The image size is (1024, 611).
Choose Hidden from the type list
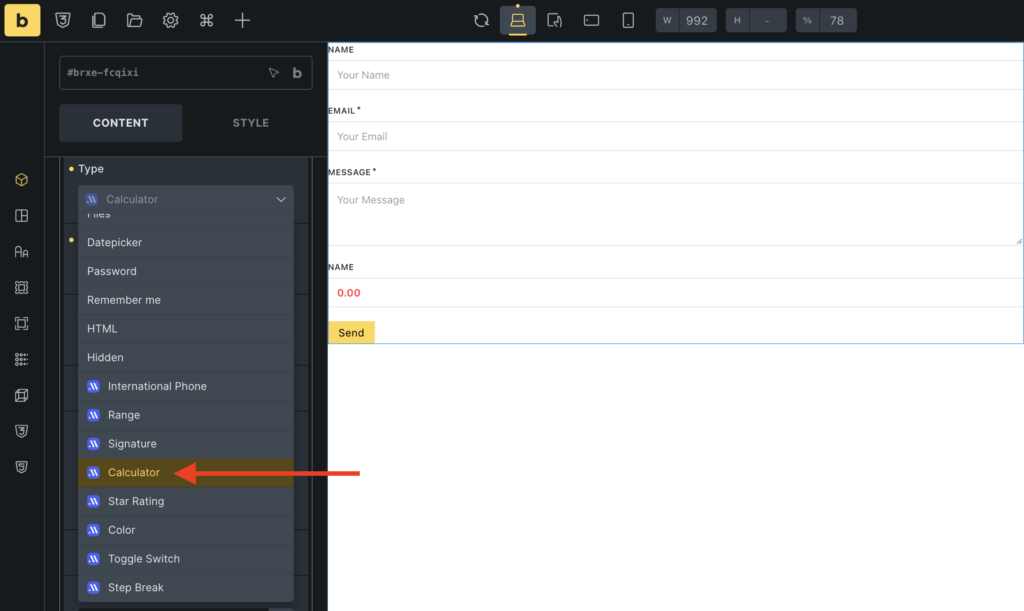click(x=185, y=357)
